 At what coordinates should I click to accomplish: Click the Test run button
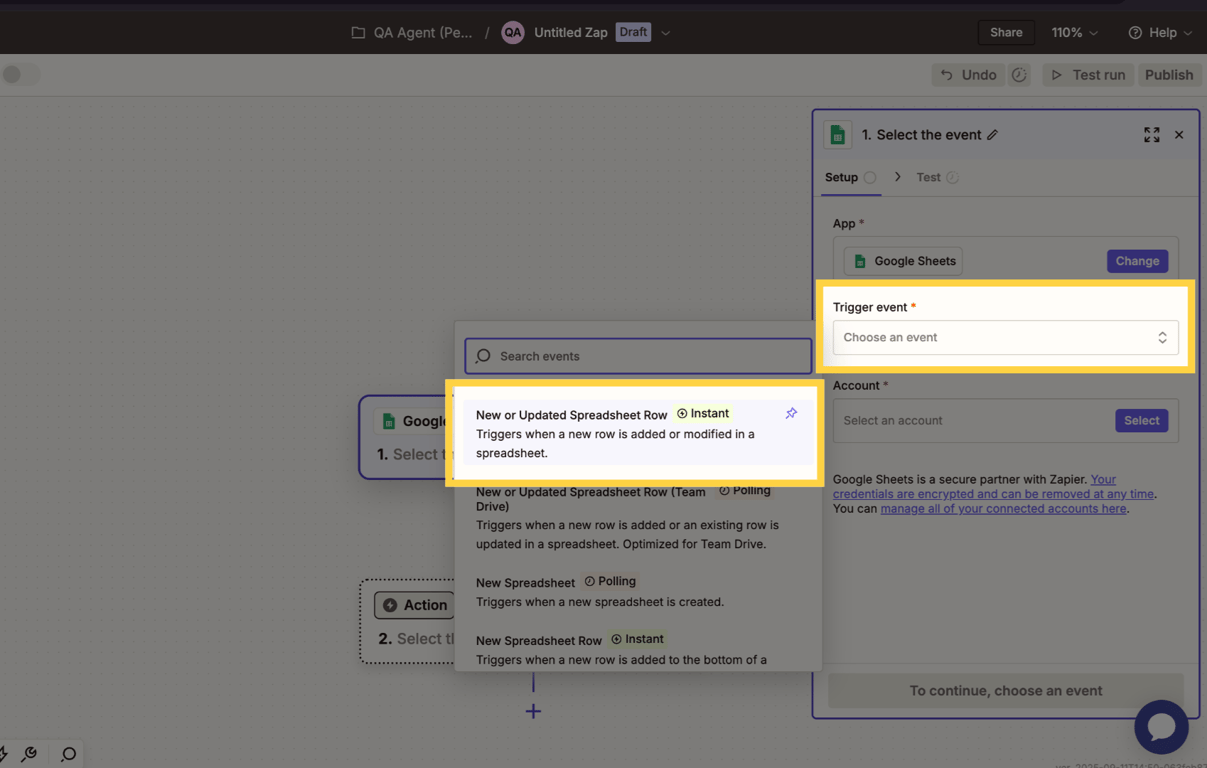pyautogui.click(x=1088, y=75)
